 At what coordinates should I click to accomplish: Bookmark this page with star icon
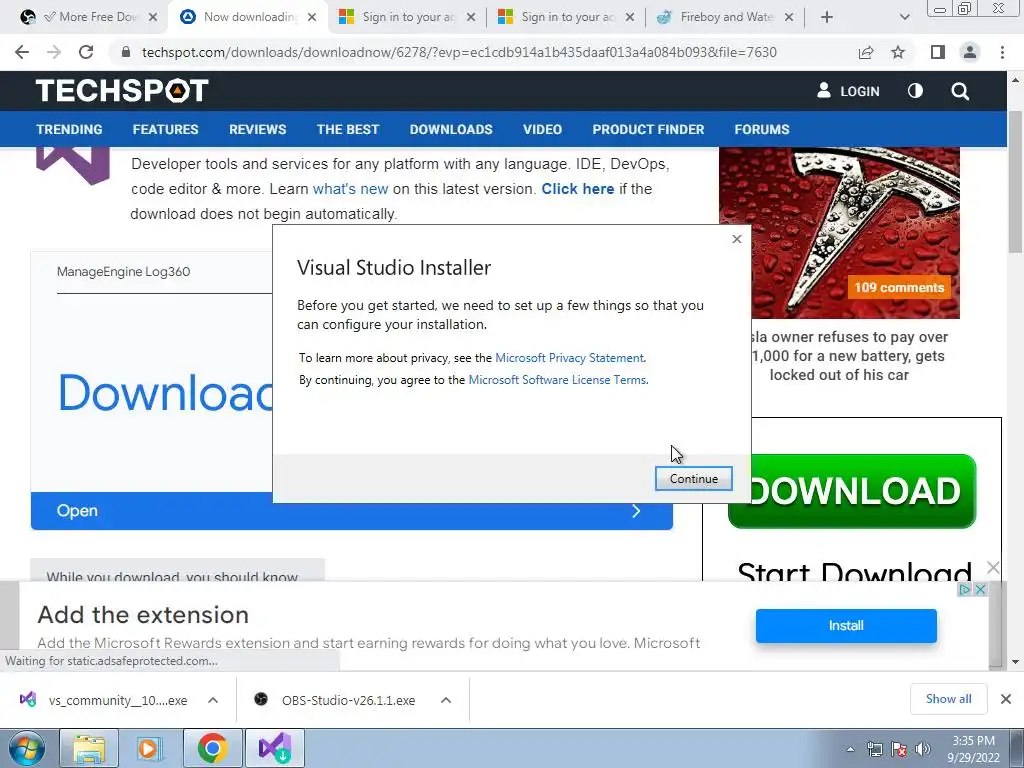tap(898, 52)
